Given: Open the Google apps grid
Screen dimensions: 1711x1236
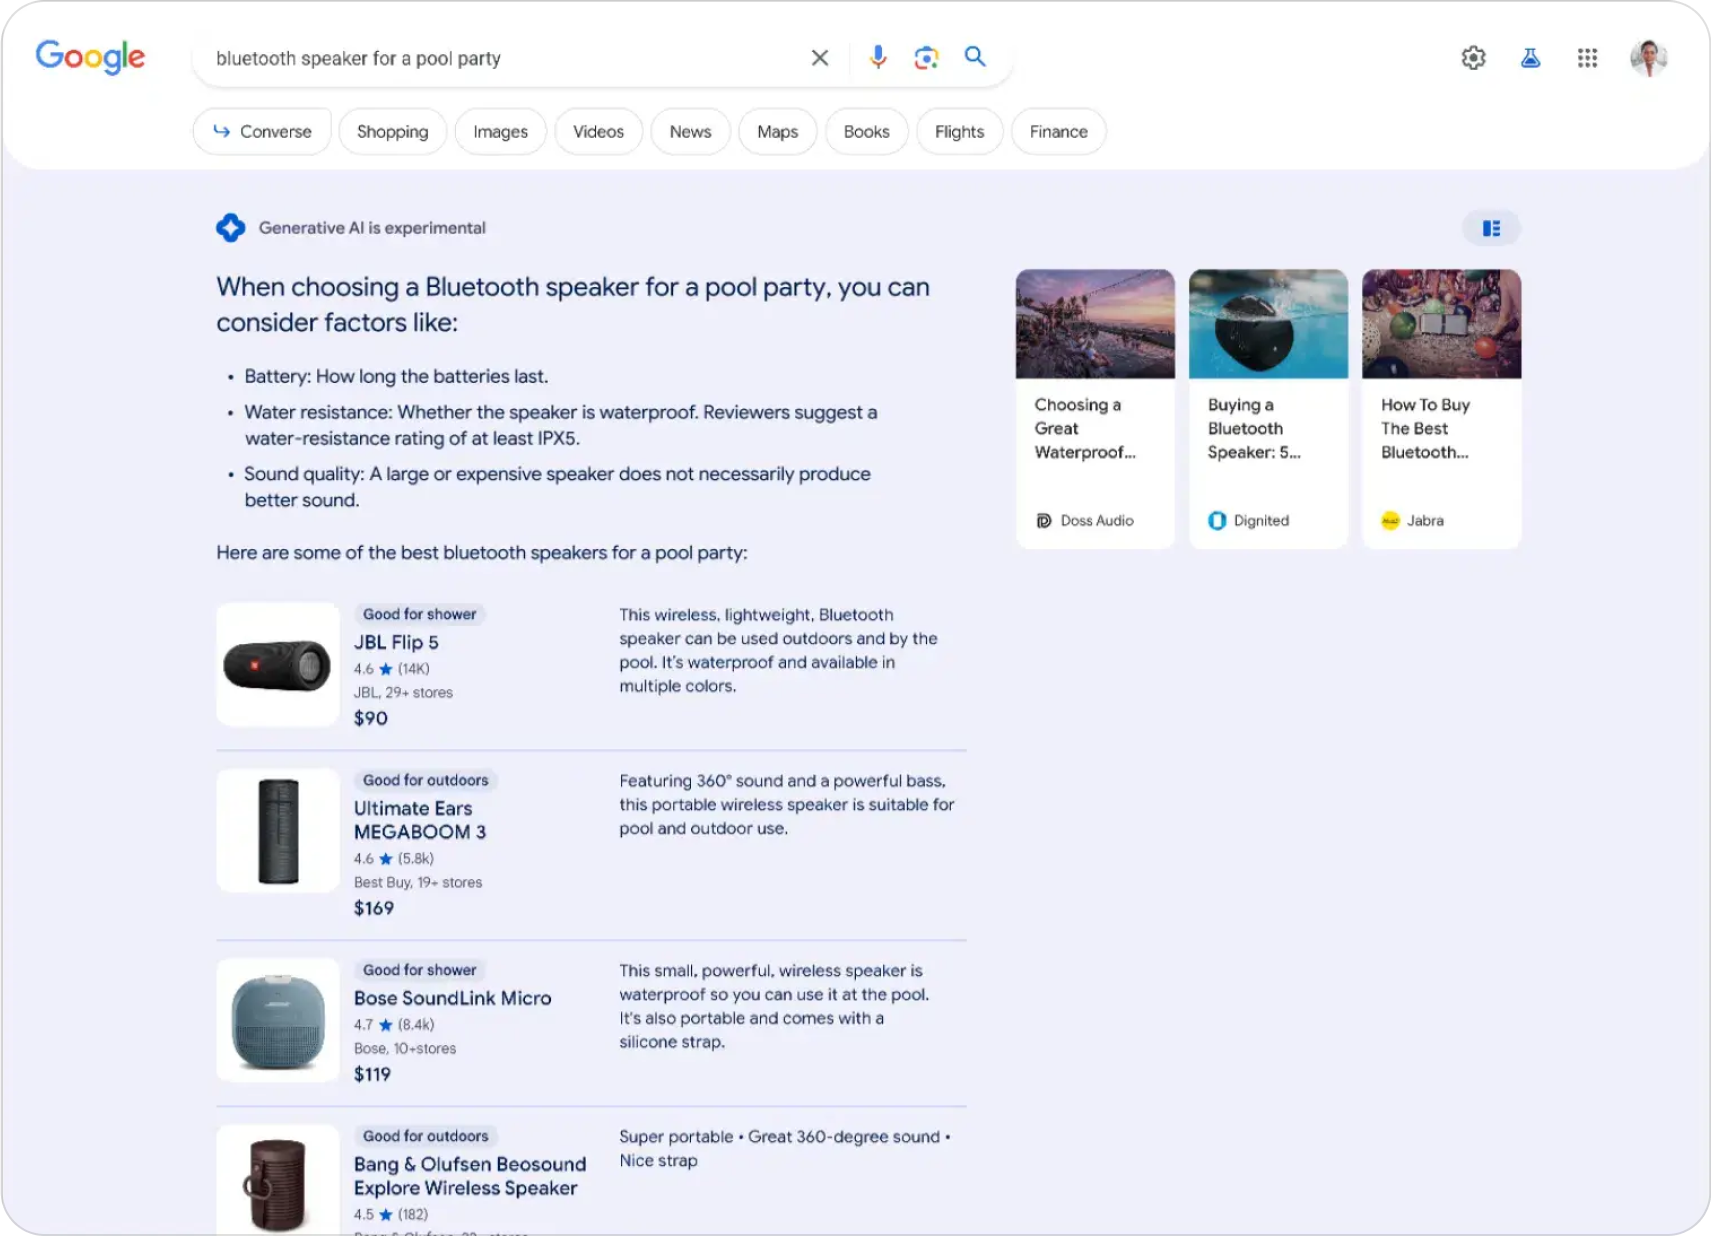Looking at the screenshot, I should coord(1587,58).
